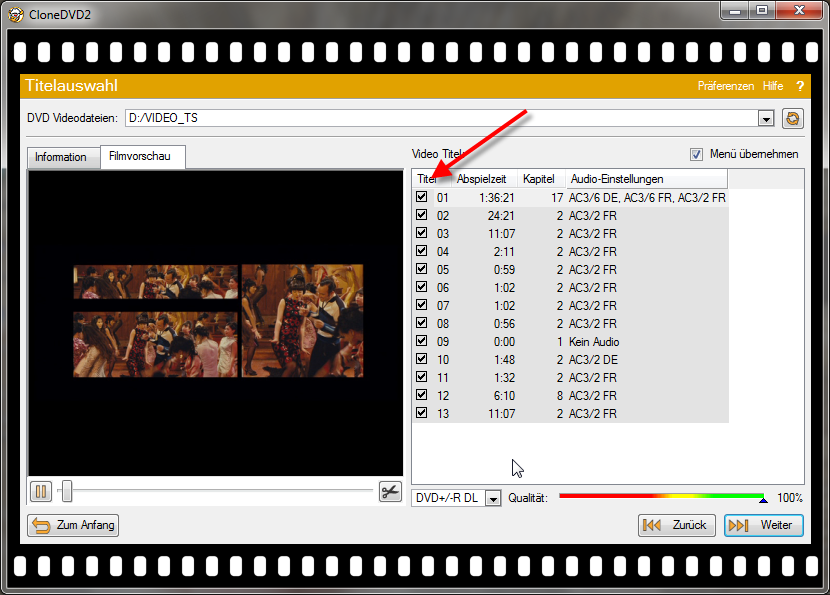Click the CloneDVD2 sheep app icon
This screenshot has height=595, width=830.
click(16, 14)
